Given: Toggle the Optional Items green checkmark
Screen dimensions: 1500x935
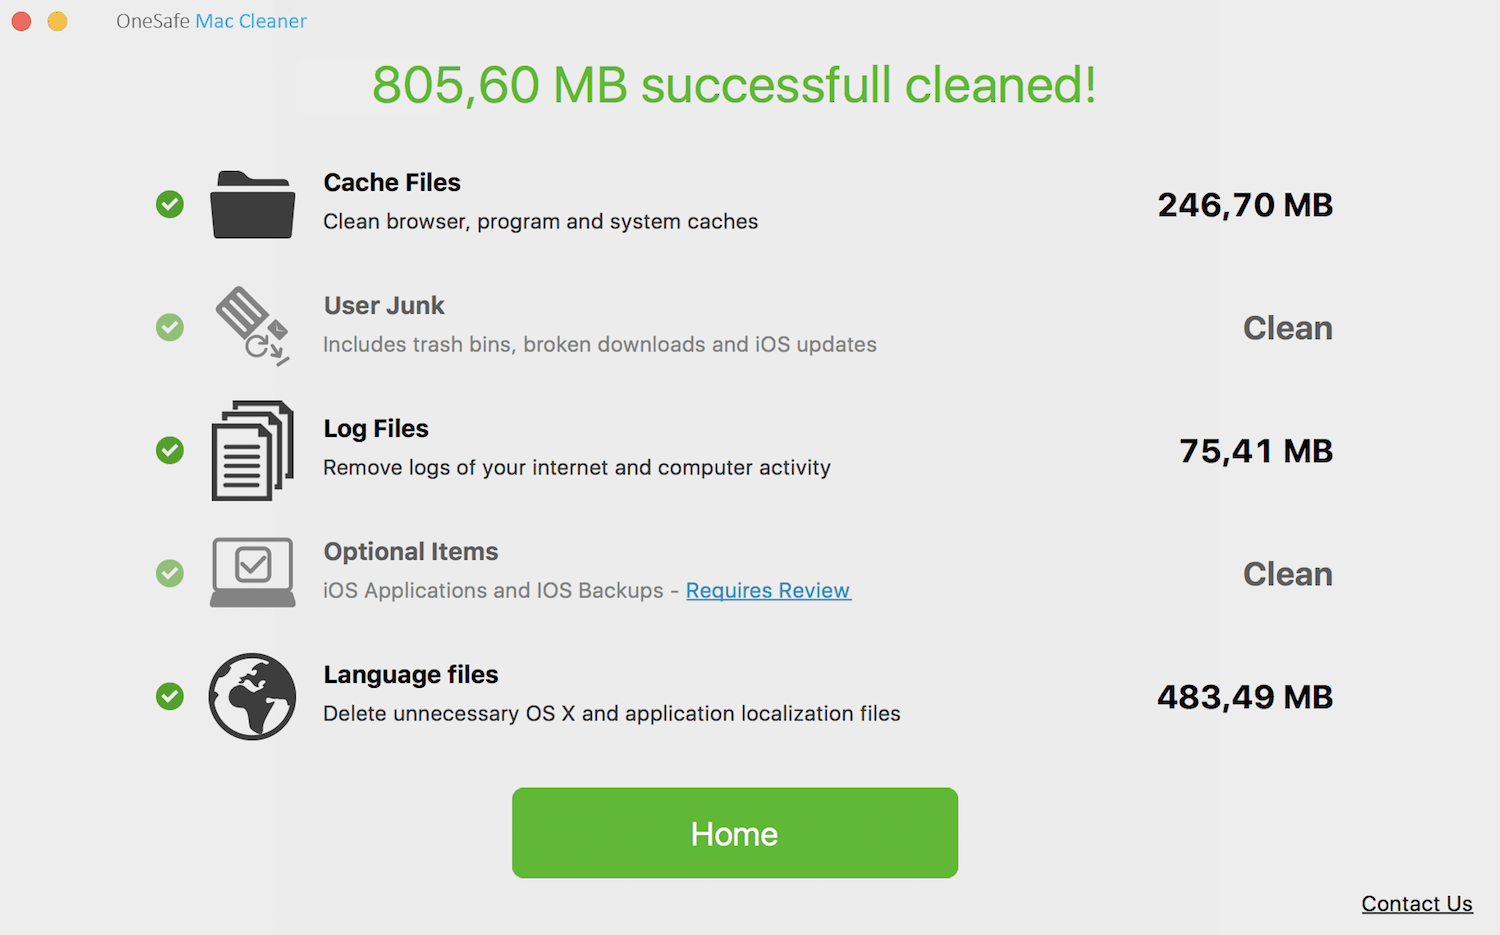Looking at the screenshot, I should click(170, 573).
